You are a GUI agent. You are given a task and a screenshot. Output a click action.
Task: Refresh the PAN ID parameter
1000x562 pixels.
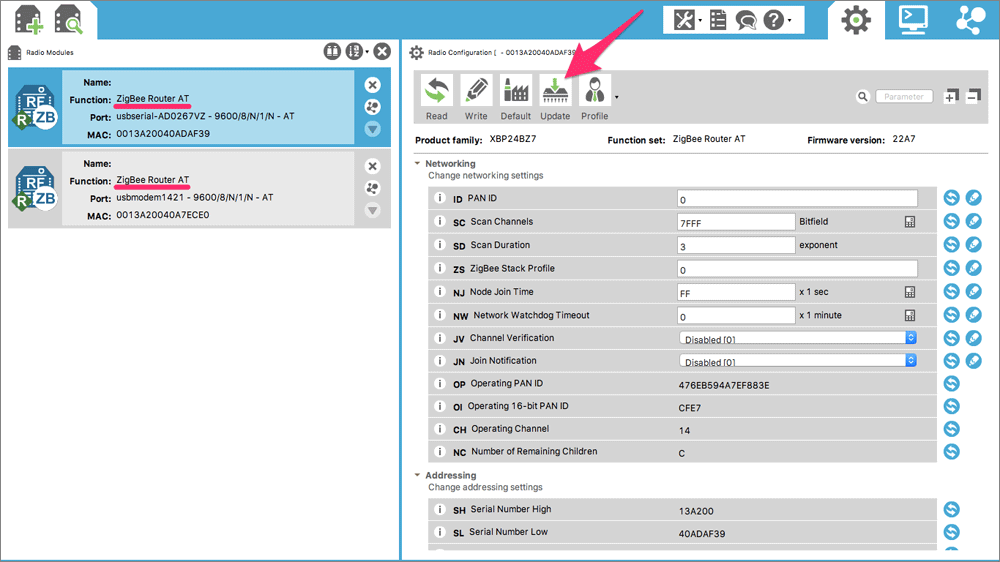(x=952, y=198)
